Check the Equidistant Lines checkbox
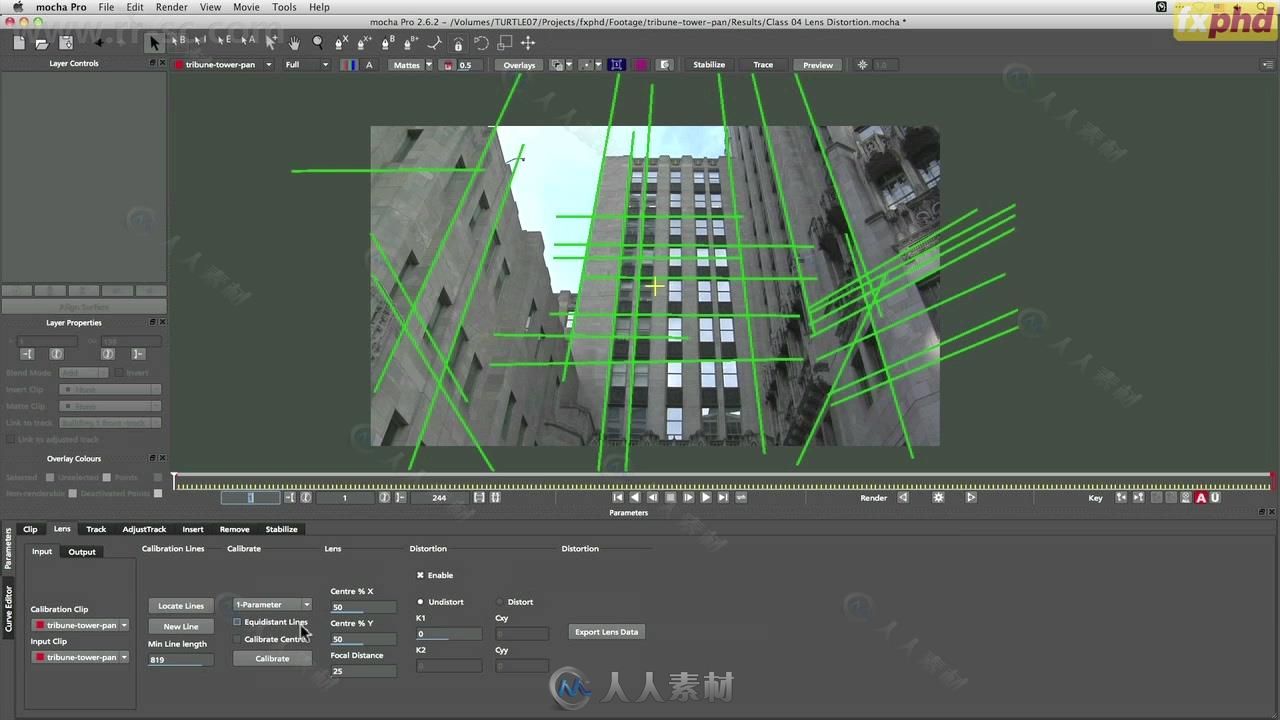This screenshot has height=720, width=1280. 237,622
